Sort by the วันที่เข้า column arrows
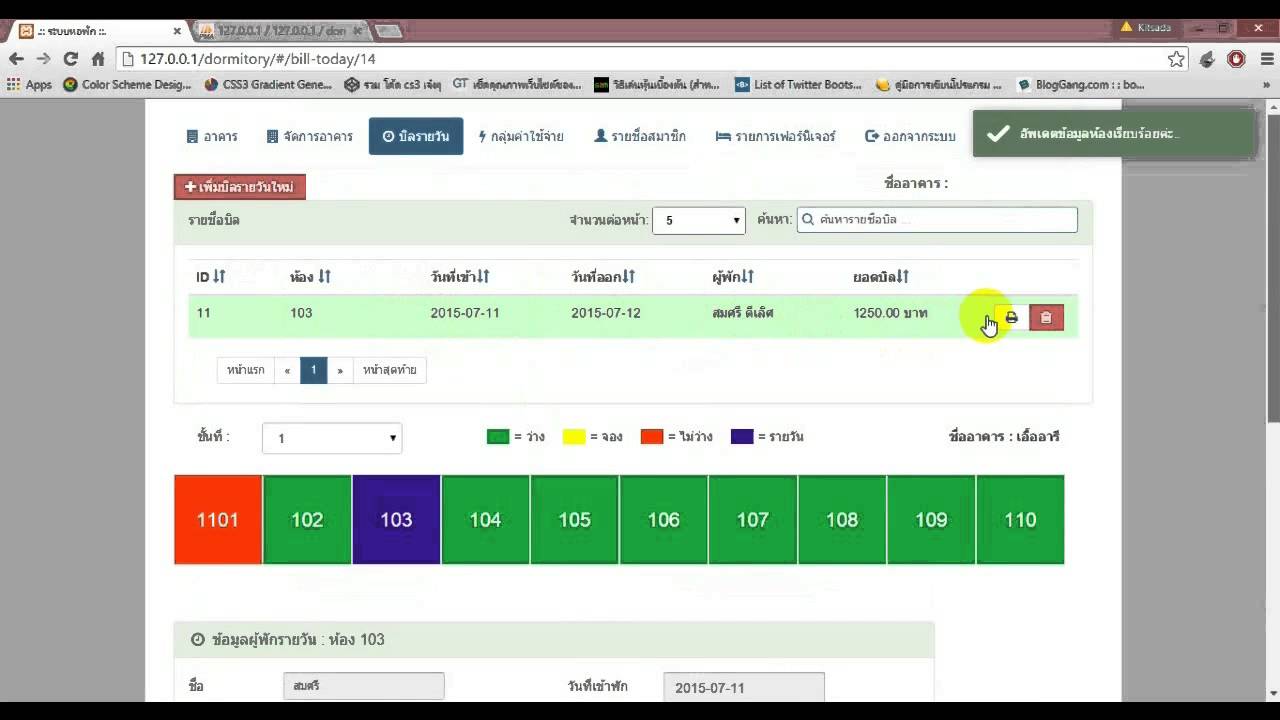 click(483, 276)
